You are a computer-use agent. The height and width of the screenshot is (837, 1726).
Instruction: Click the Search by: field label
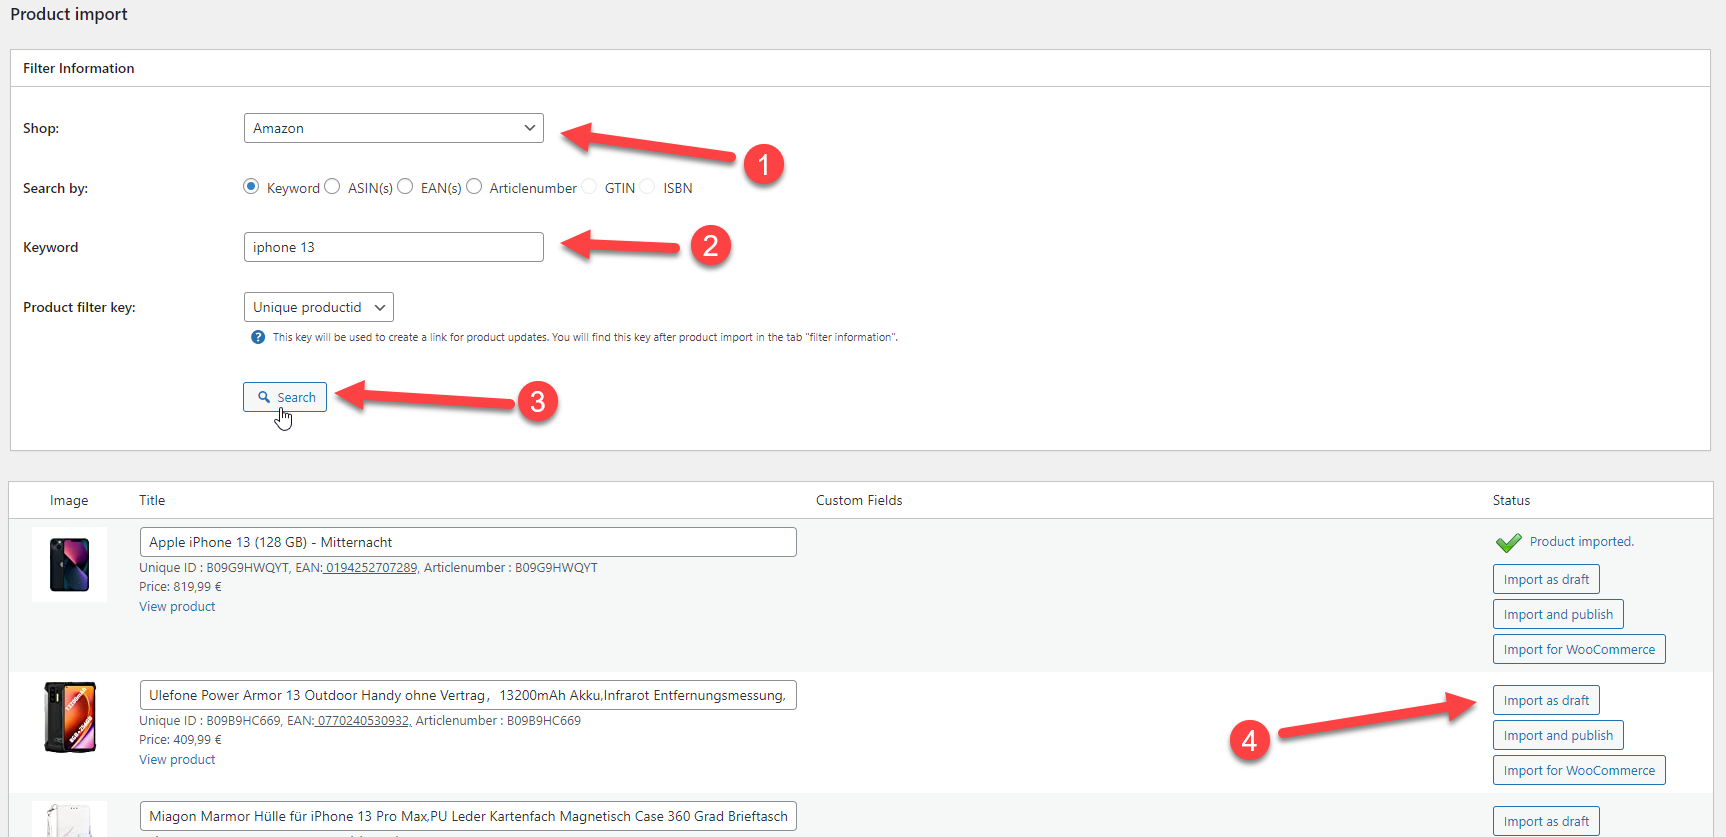[x=55, y=188]
